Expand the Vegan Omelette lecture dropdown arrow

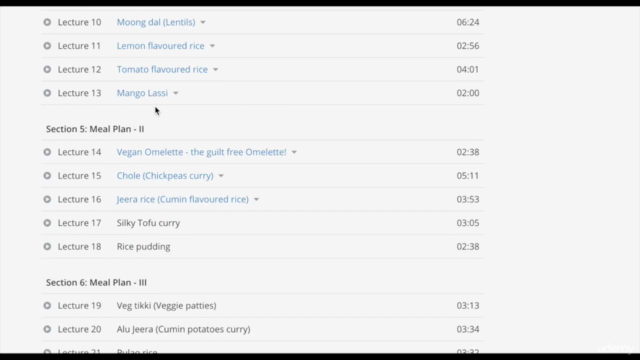coord(294,152)
